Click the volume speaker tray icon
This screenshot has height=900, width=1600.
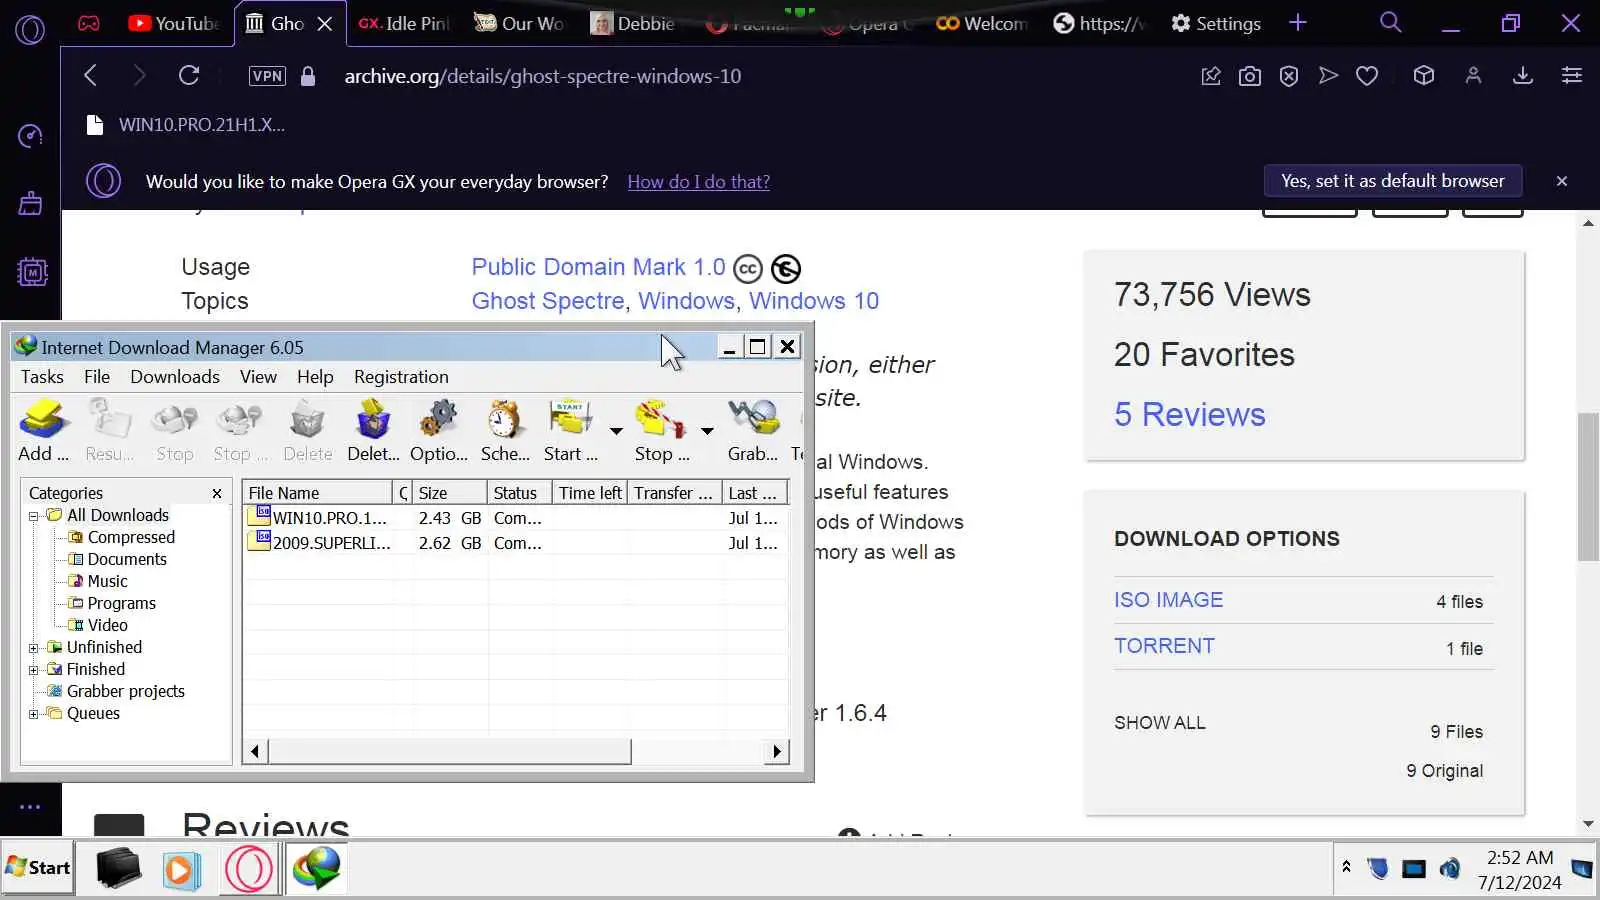tap(1449, 868)
